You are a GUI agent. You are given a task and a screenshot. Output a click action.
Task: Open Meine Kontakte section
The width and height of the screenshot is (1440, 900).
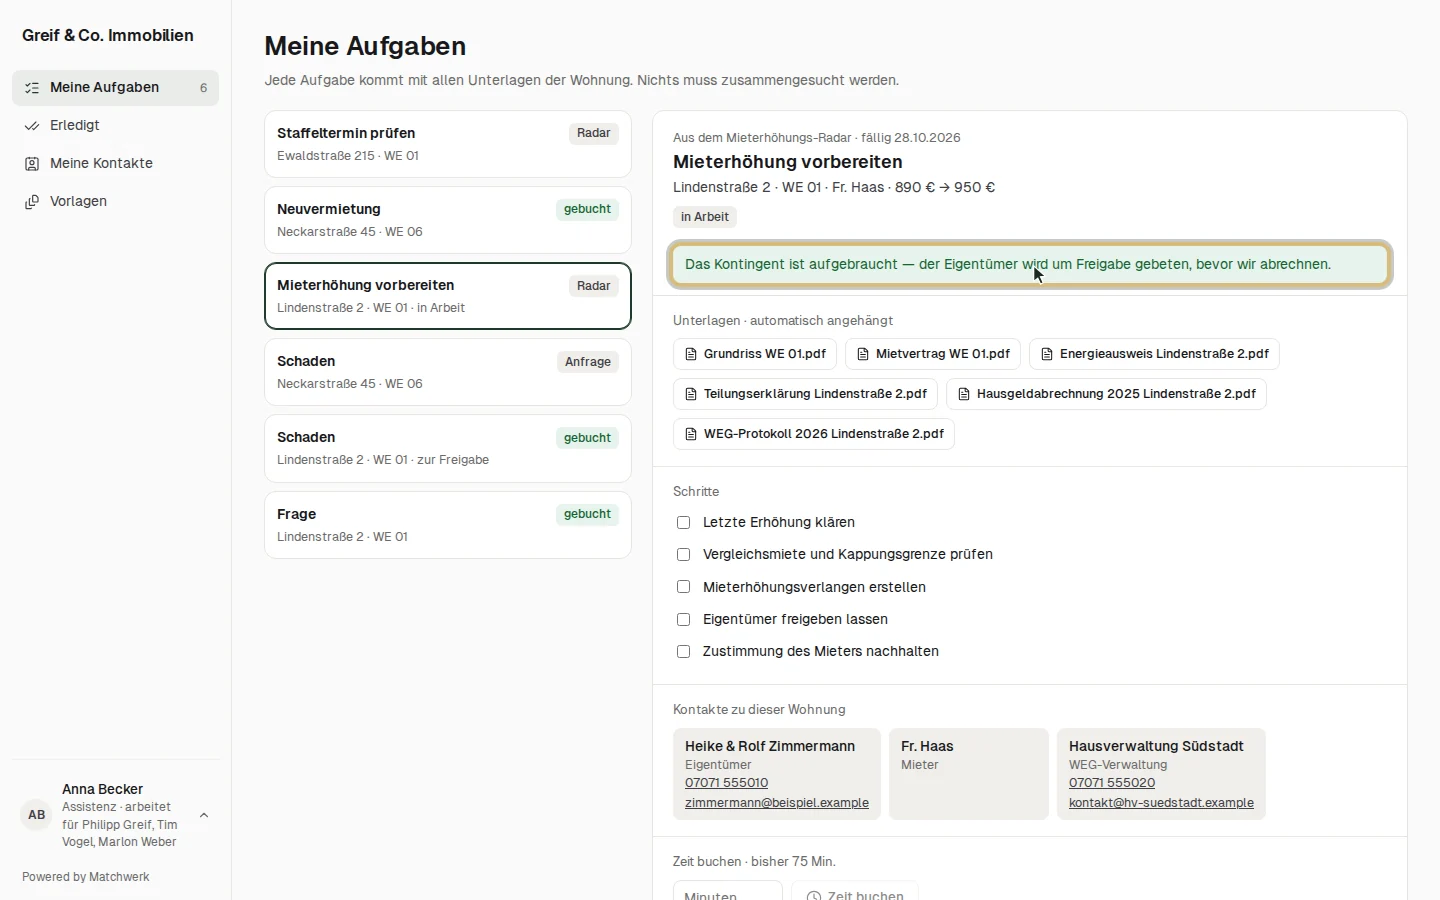click(115, 164)
